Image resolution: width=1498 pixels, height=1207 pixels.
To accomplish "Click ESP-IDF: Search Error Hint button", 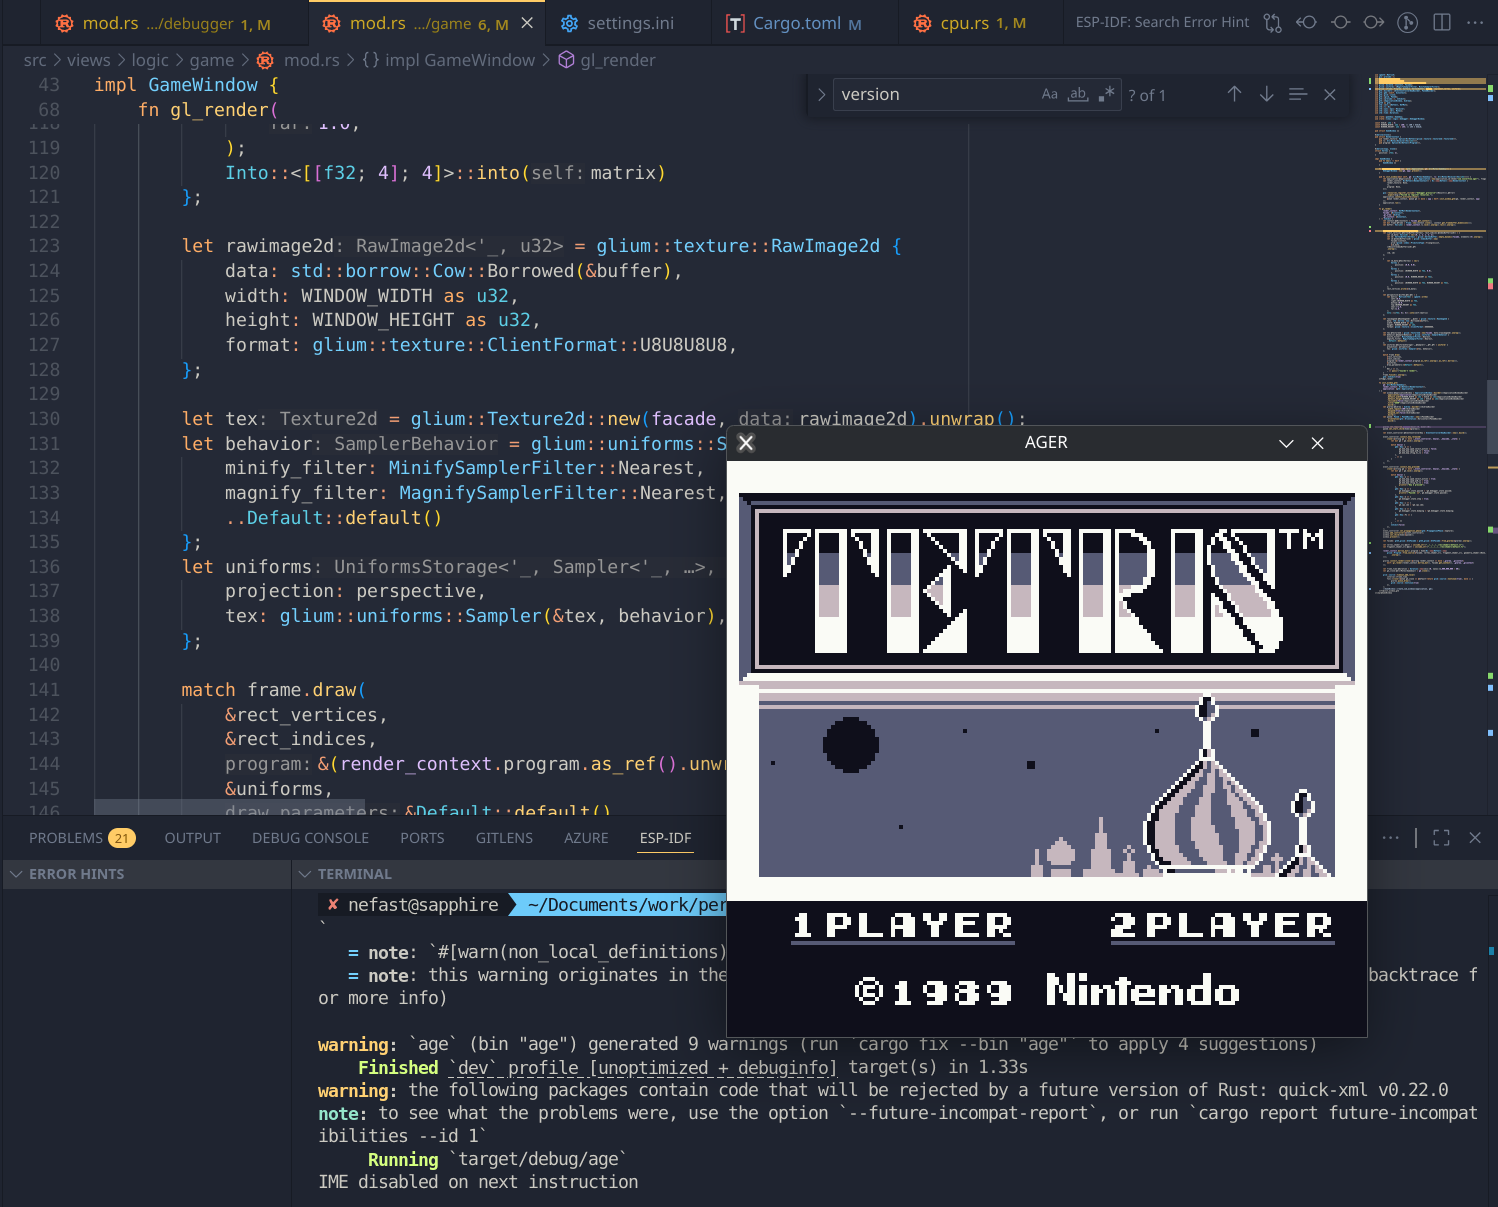I will [x=1162, y=22].
